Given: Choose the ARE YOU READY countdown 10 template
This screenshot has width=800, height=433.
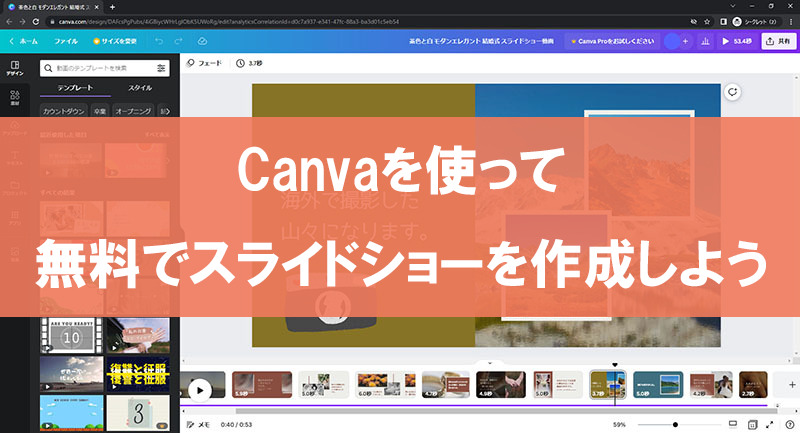Looking at the screenshot, I should tap(71, 335).
